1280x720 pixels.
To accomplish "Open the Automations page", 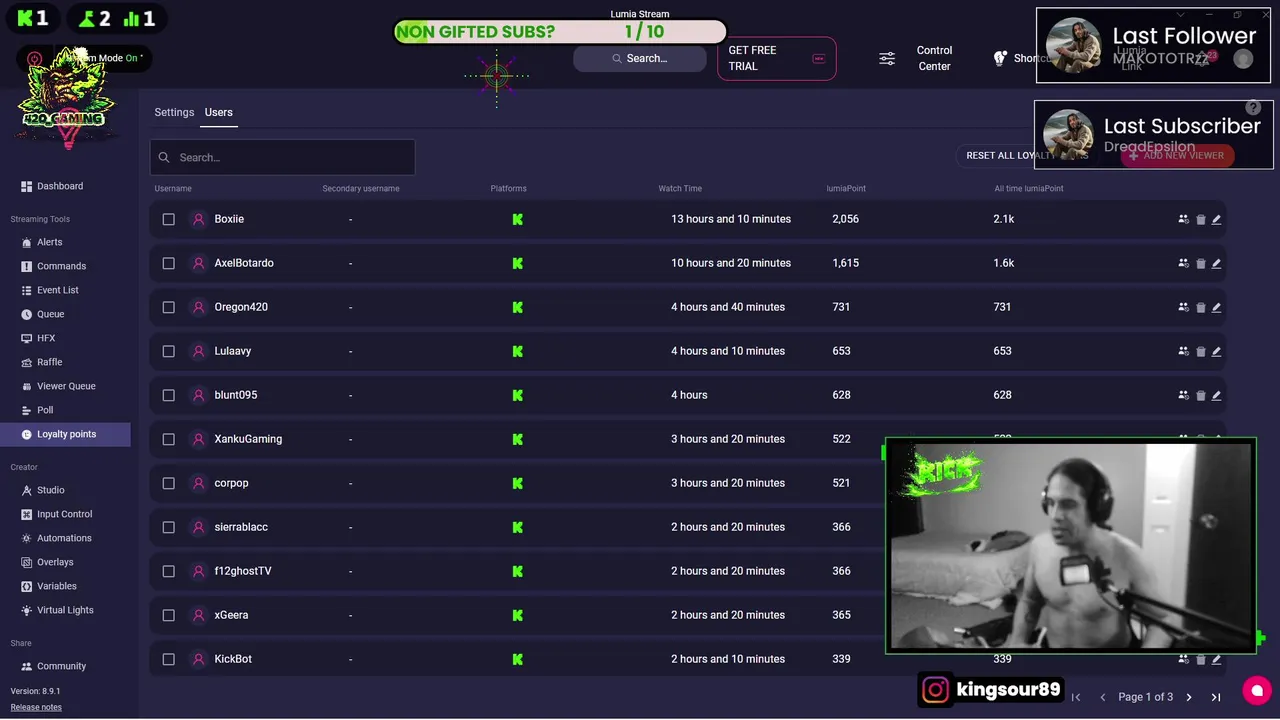I will point(56,538).
